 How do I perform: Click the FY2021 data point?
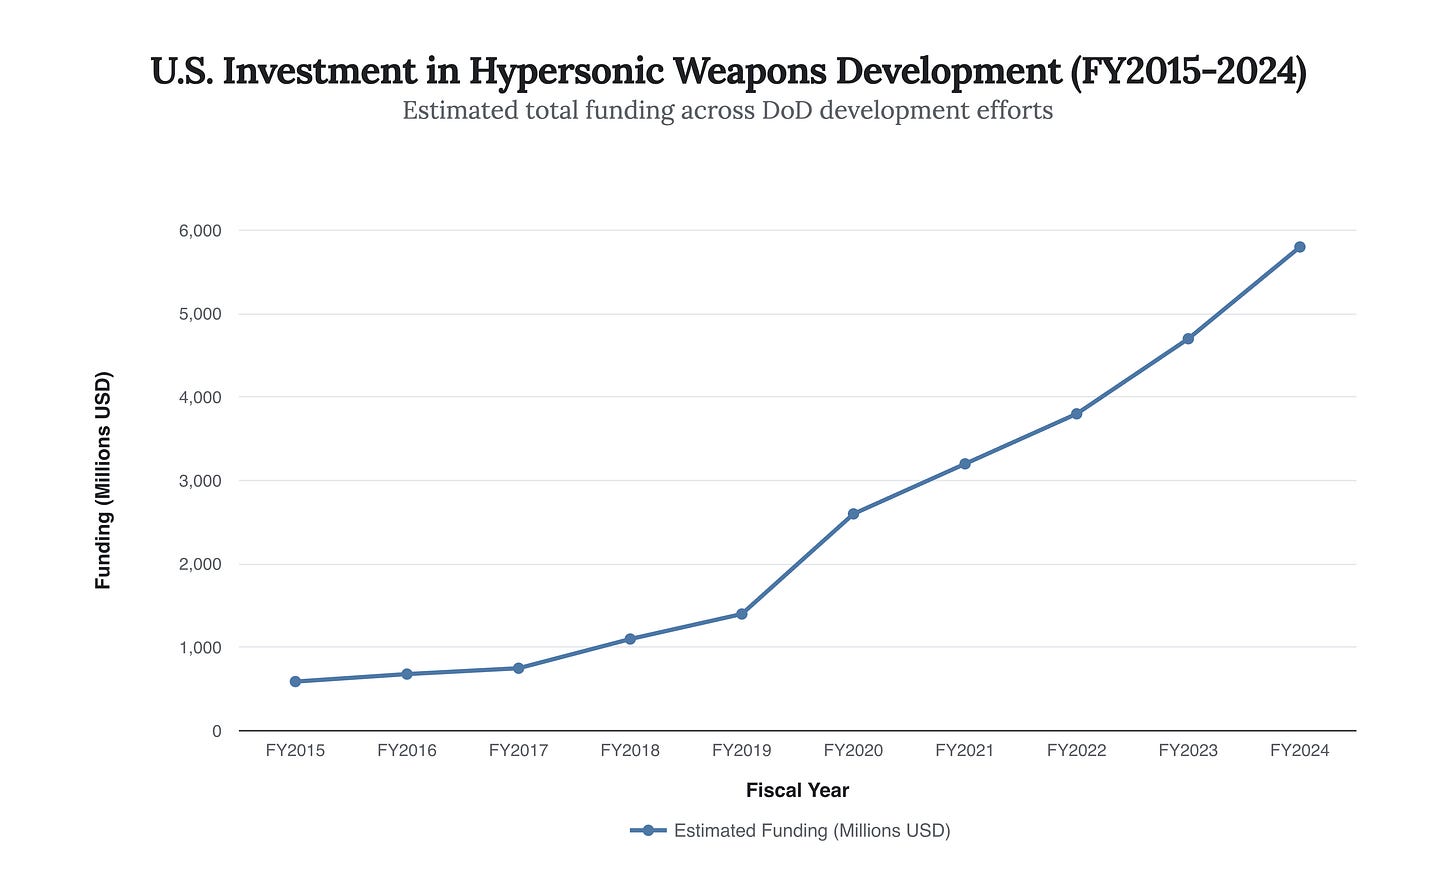(x=966, y=463)
